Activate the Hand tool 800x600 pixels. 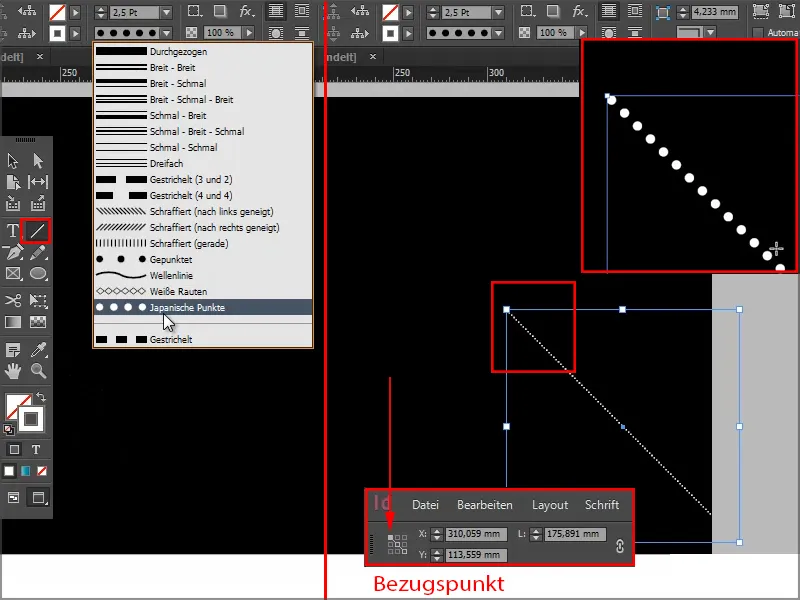coord(13,371)
